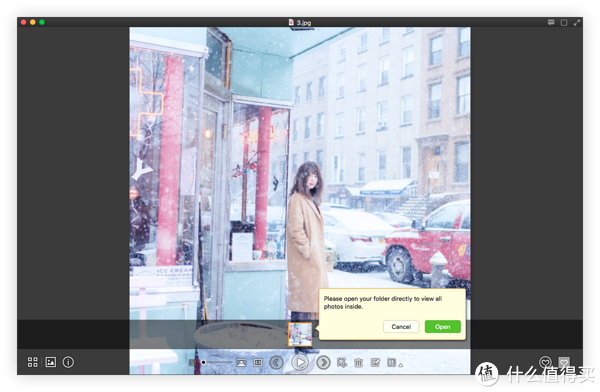Delete the current photo
Screen dimensions: 600x392
pos(359,362)
